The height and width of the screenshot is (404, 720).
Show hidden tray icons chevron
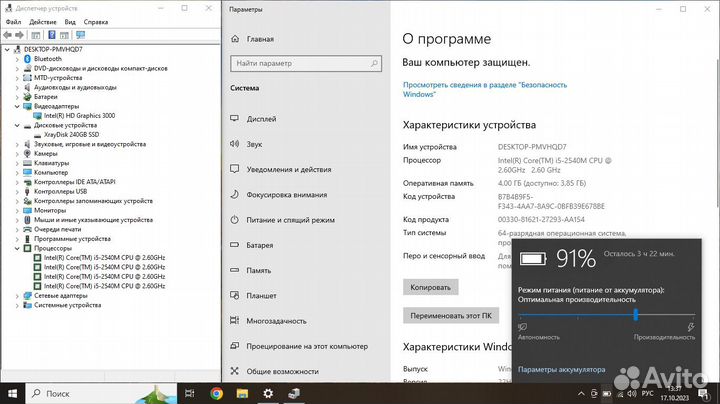[581, 394]
